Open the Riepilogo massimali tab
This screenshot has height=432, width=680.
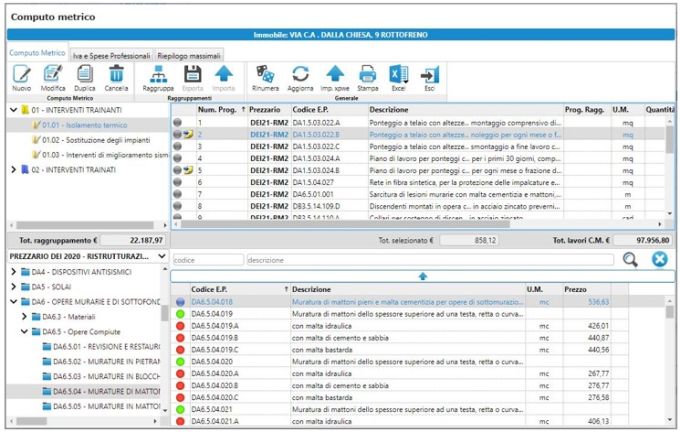[x=189, y=56]
